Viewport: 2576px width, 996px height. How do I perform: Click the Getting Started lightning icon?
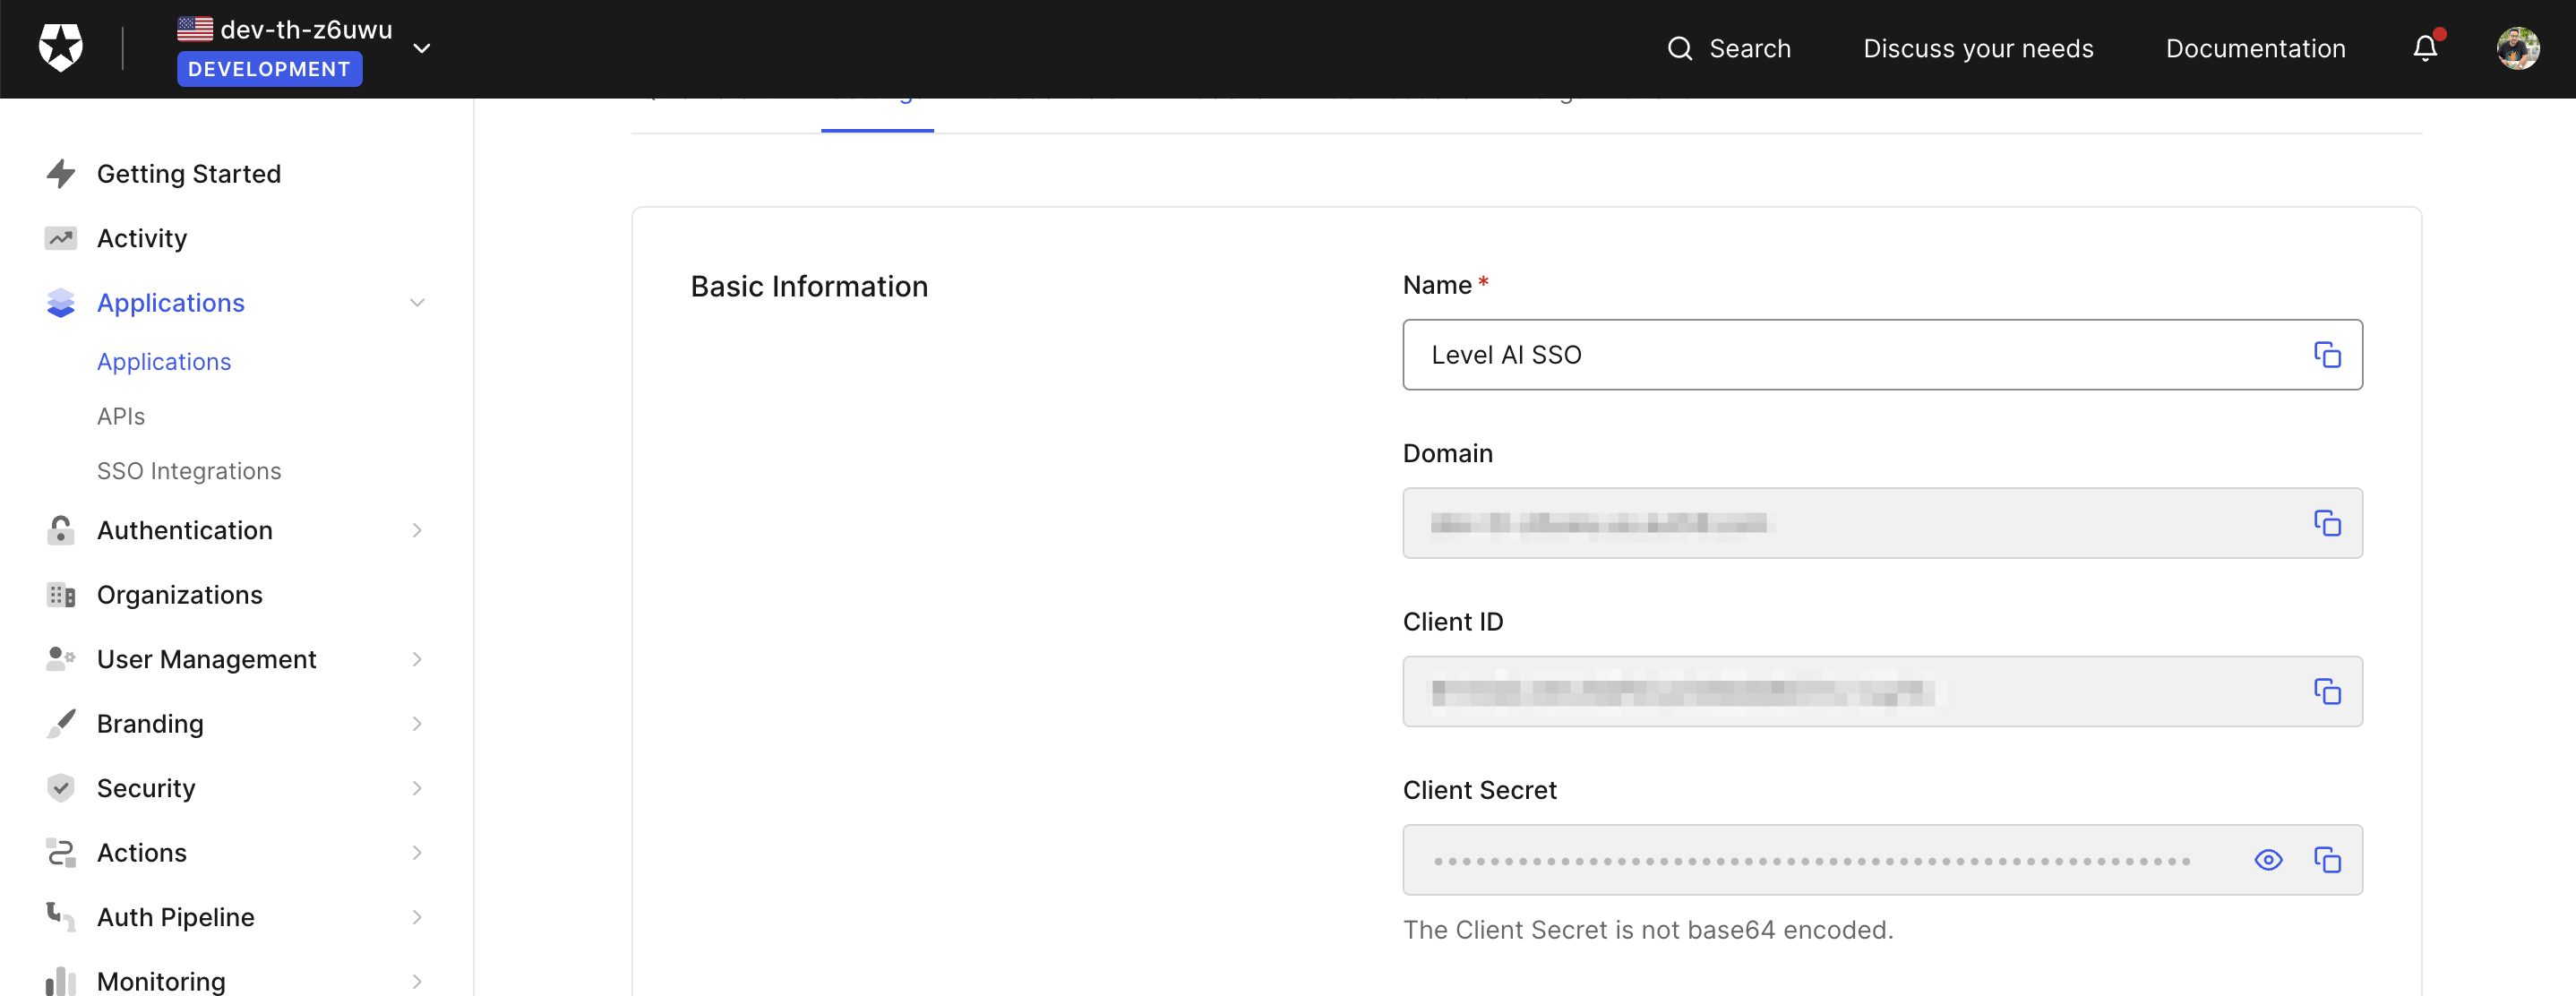(x=61, y=173)
